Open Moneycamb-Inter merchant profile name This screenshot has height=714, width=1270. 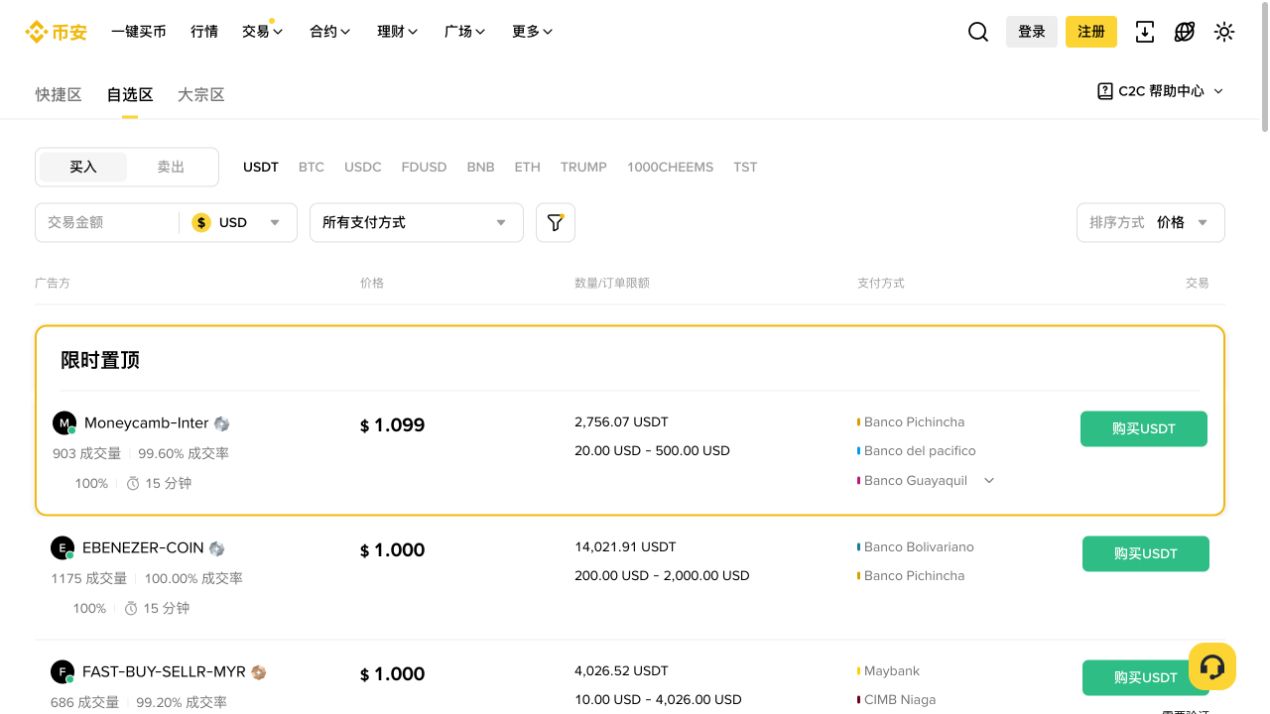146,423
